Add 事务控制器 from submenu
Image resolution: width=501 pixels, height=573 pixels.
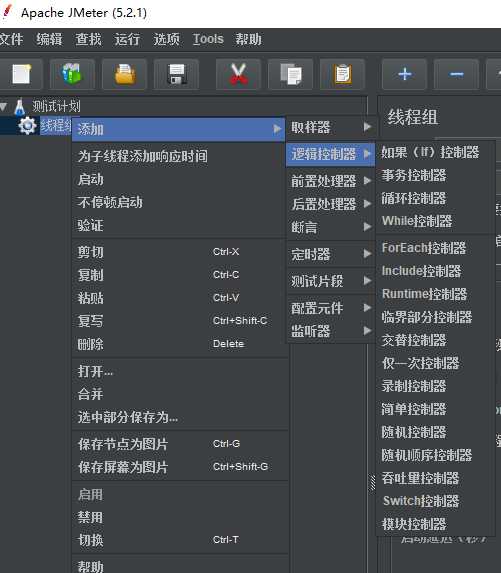click(435, 175)
